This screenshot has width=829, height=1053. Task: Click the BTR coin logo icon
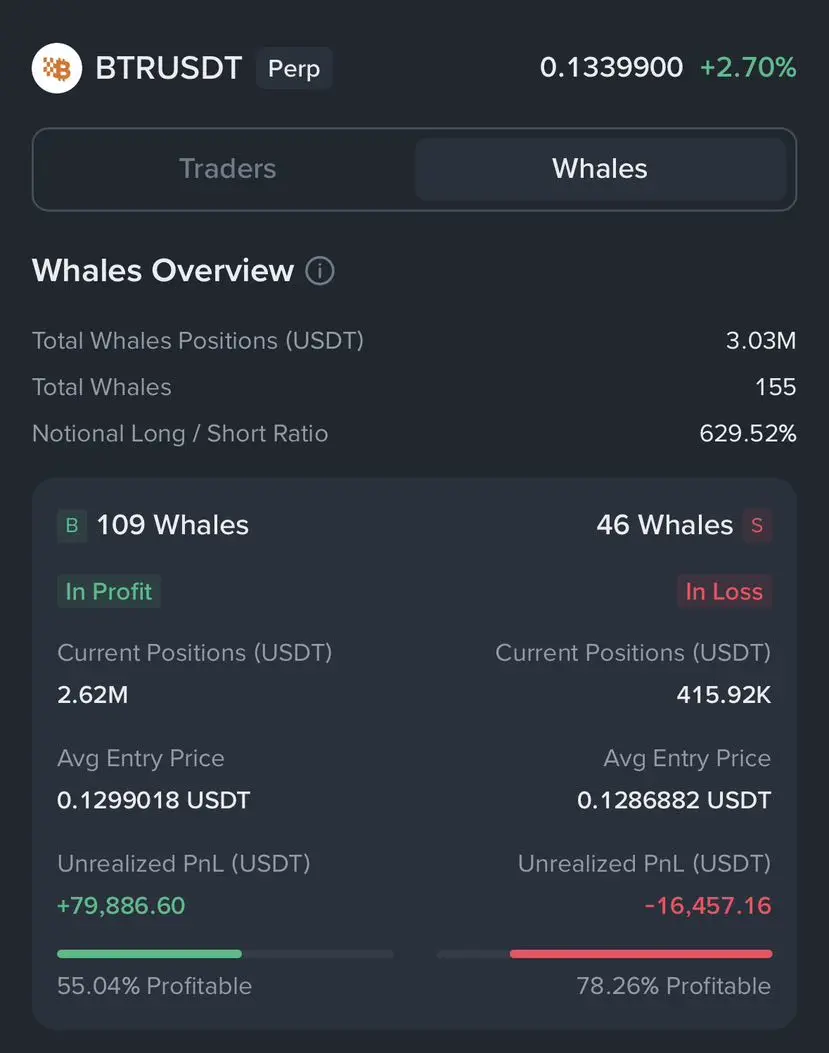[x=56, y=68]
